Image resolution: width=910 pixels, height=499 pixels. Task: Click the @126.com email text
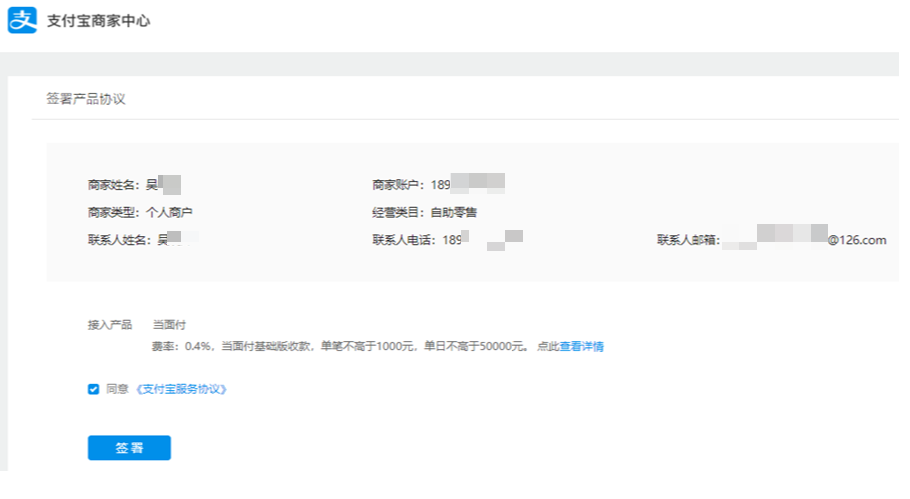(x=857, y=240)
